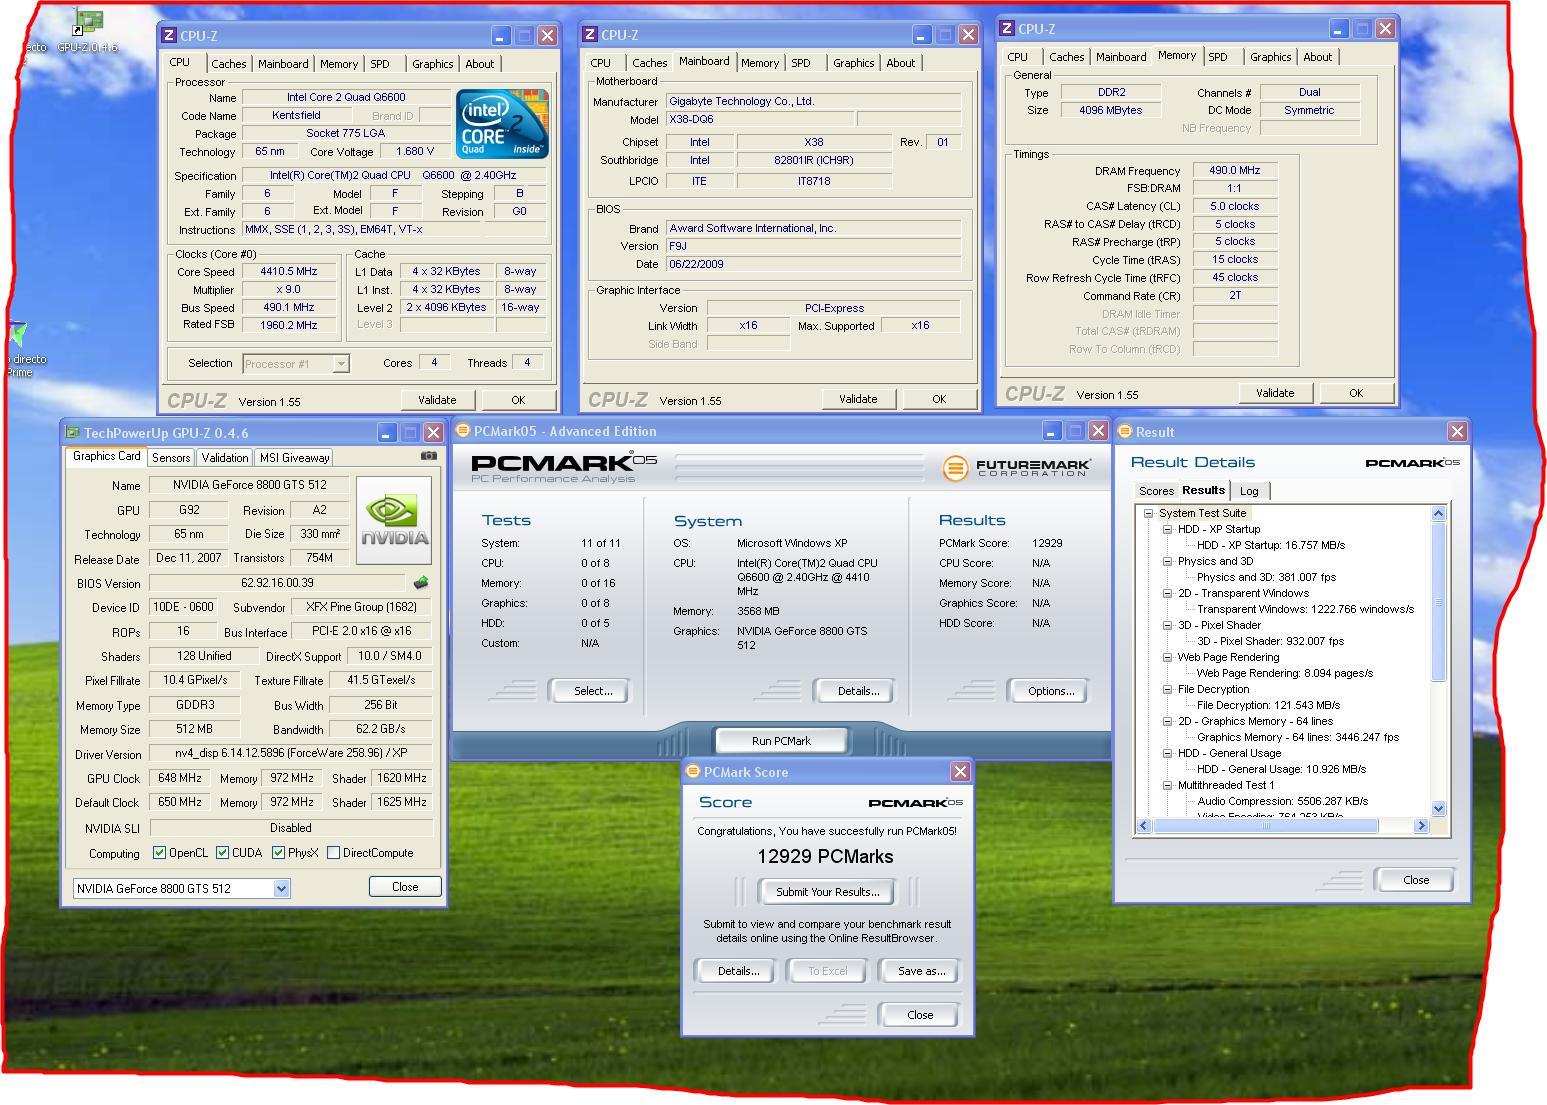Click Details... in the PCMark Score dialog

[739, 971]
